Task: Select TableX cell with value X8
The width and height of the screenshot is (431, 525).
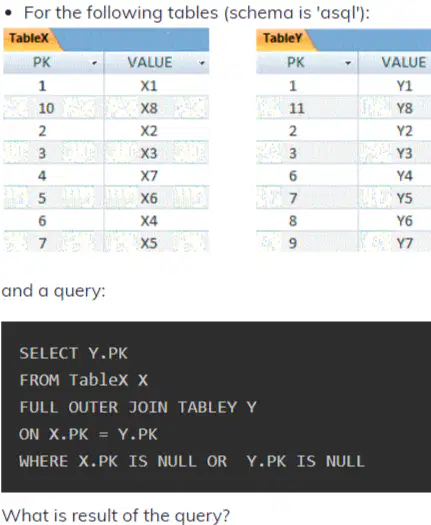Action: (x=156, y=108)
